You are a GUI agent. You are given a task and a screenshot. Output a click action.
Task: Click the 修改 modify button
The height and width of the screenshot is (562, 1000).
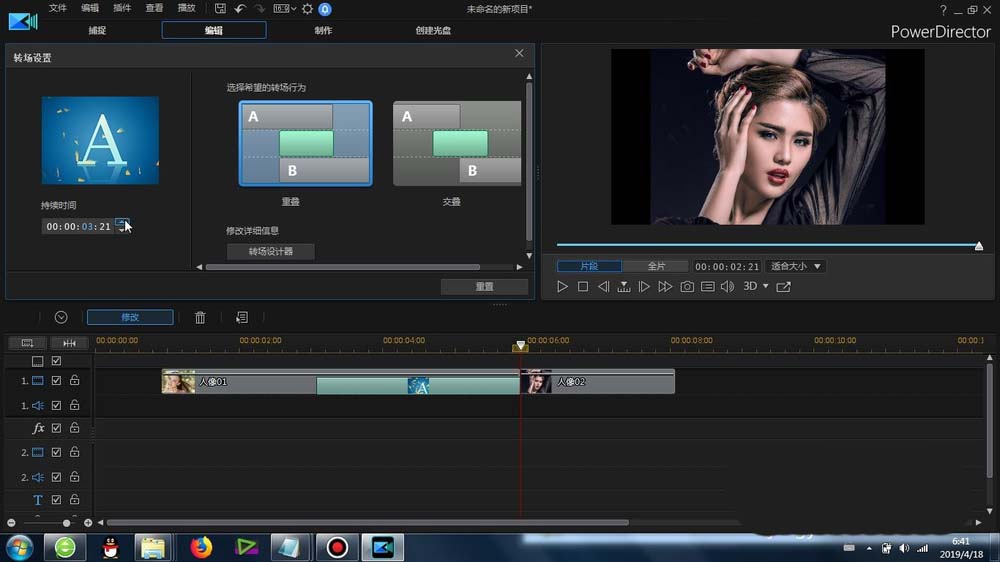click(x=130, y=317)
